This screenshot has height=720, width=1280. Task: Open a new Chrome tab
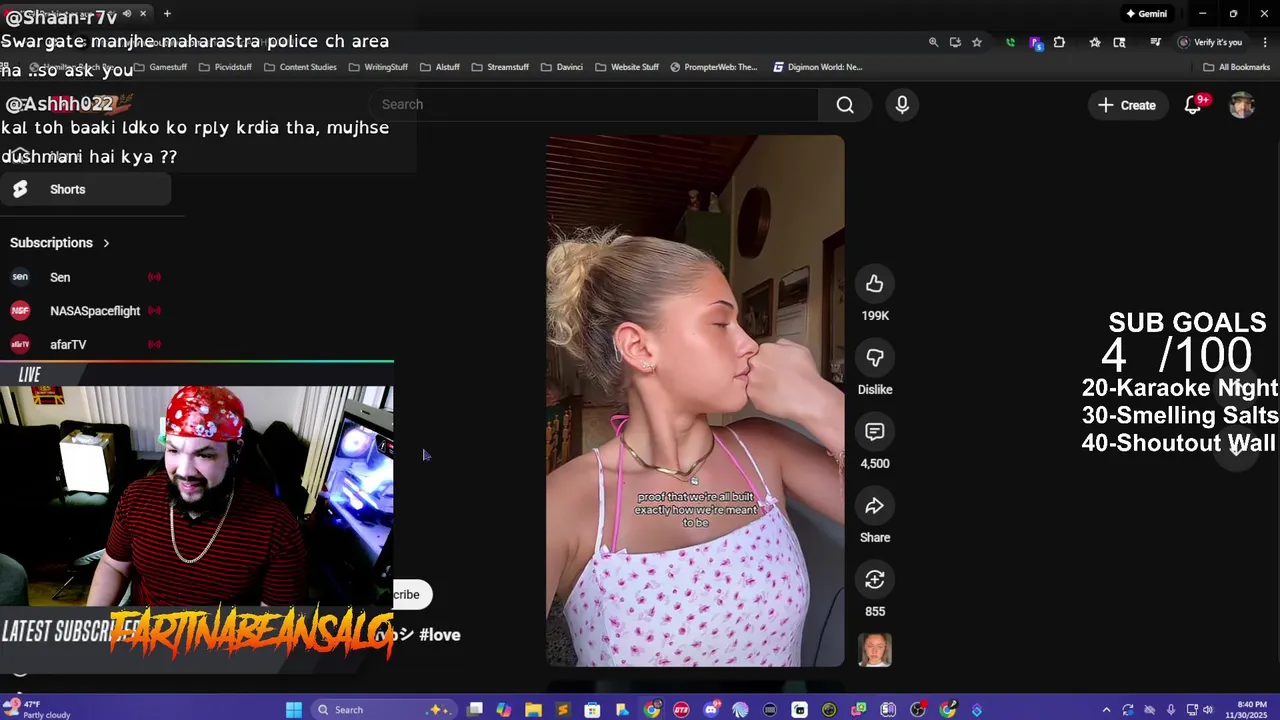(167, 14)
